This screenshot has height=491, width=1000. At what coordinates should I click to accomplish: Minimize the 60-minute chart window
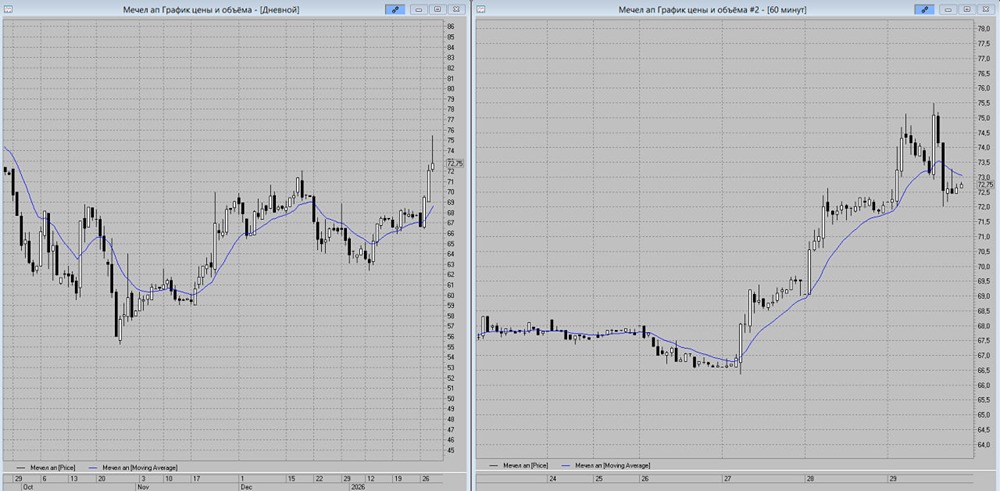pos(949,9)
